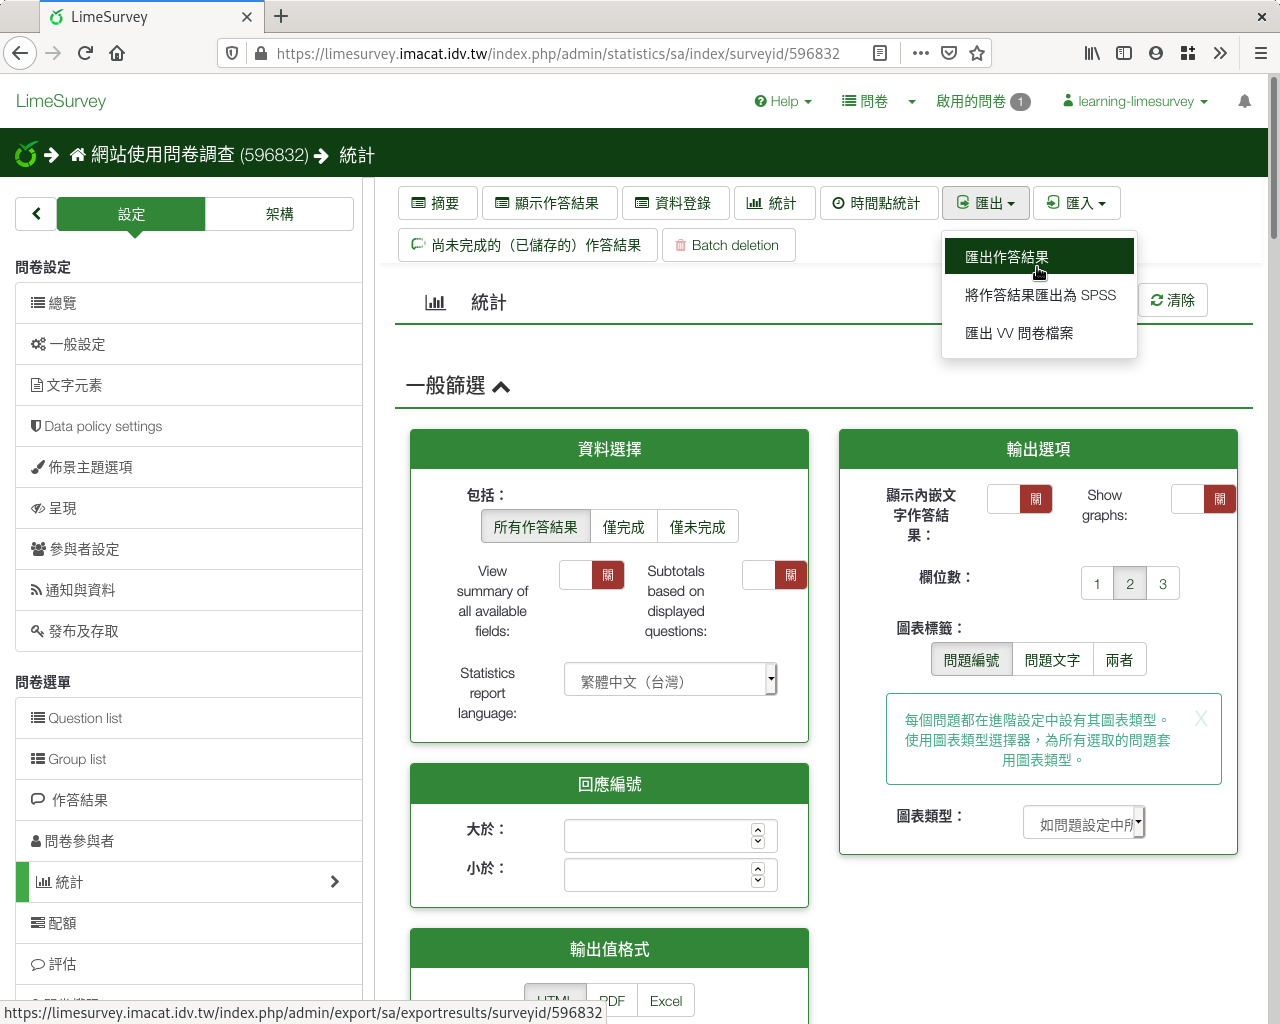Open the 匯入 import dropdown
The width and height of the screenshot is (1280, 1024).
(1077, 203)
